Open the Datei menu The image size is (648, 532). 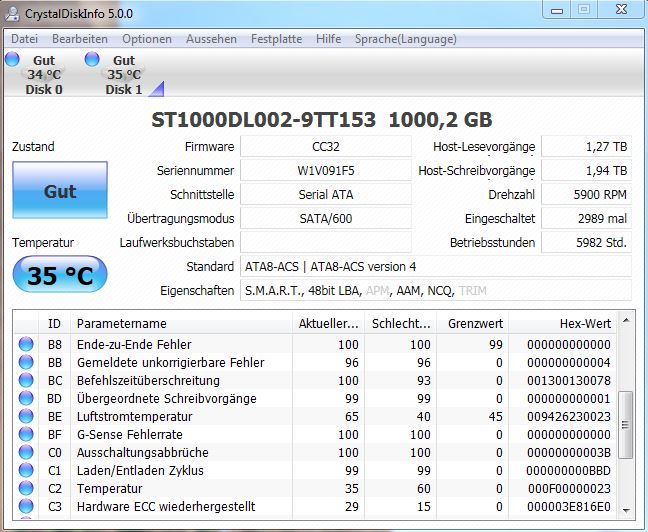coord(24,39)
